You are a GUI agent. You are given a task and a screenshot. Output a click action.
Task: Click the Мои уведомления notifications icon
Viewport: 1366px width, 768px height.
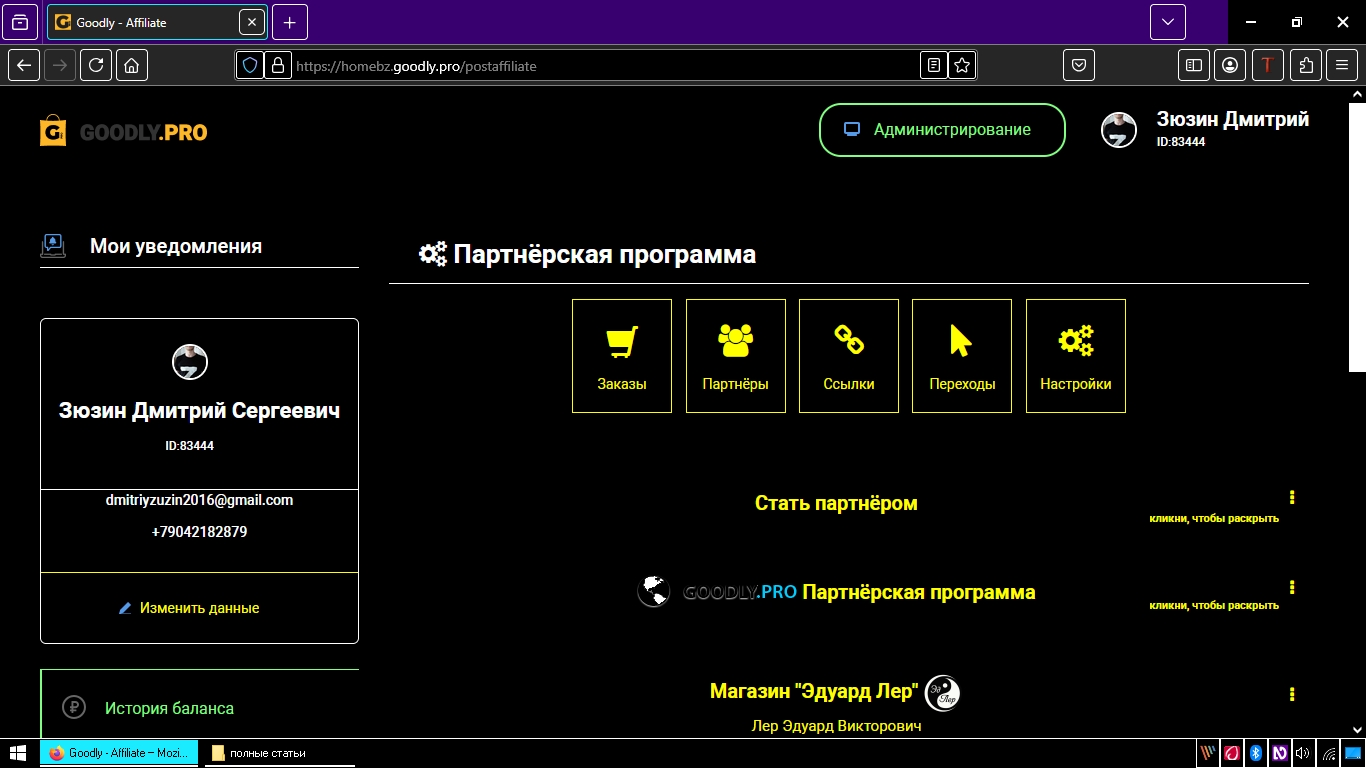point(53,246)
